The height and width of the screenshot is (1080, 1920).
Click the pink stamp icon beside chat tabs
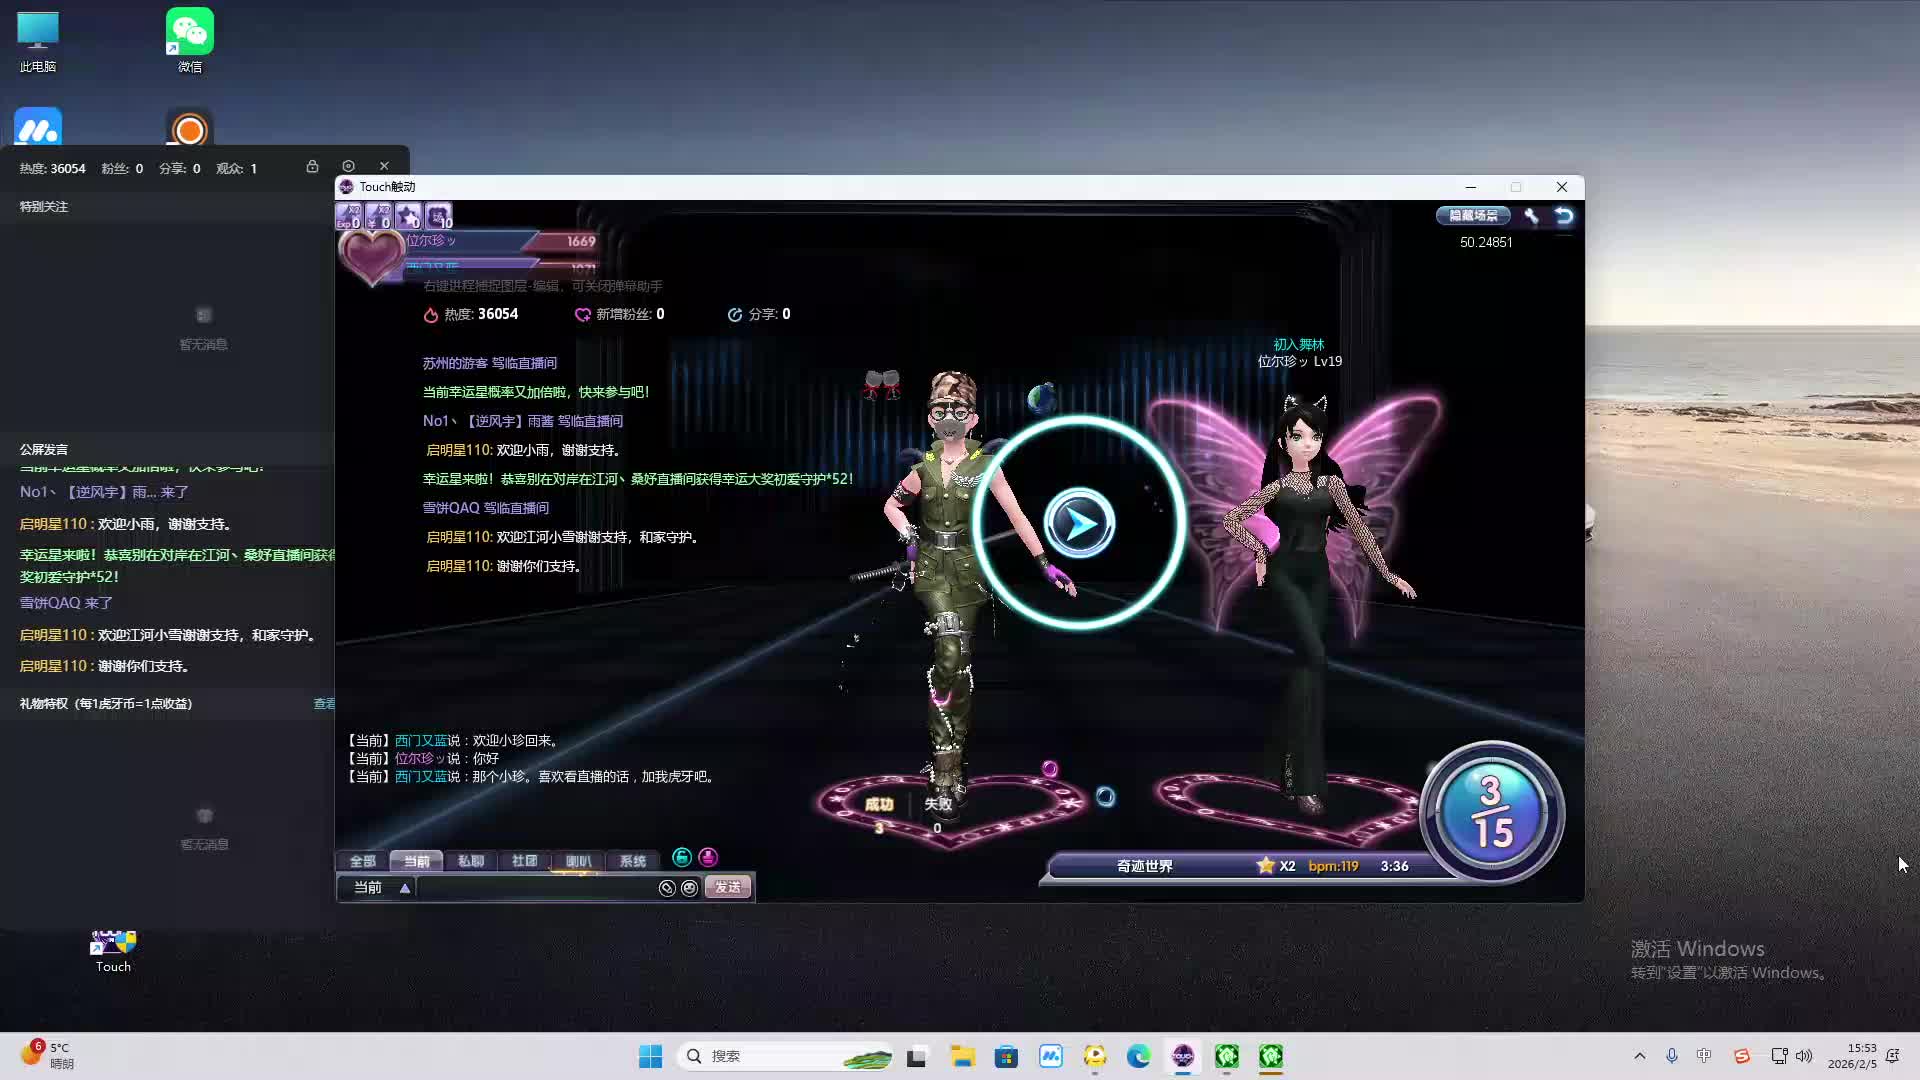click(708, 858)
